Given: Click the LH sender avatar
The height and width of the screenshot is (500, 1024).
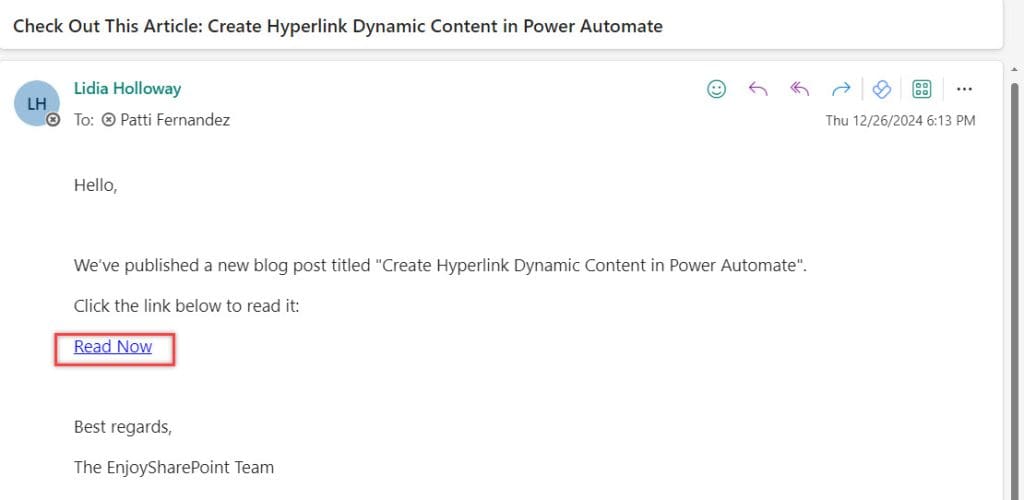Looking at the screenshot, I should tap(37, 103).
